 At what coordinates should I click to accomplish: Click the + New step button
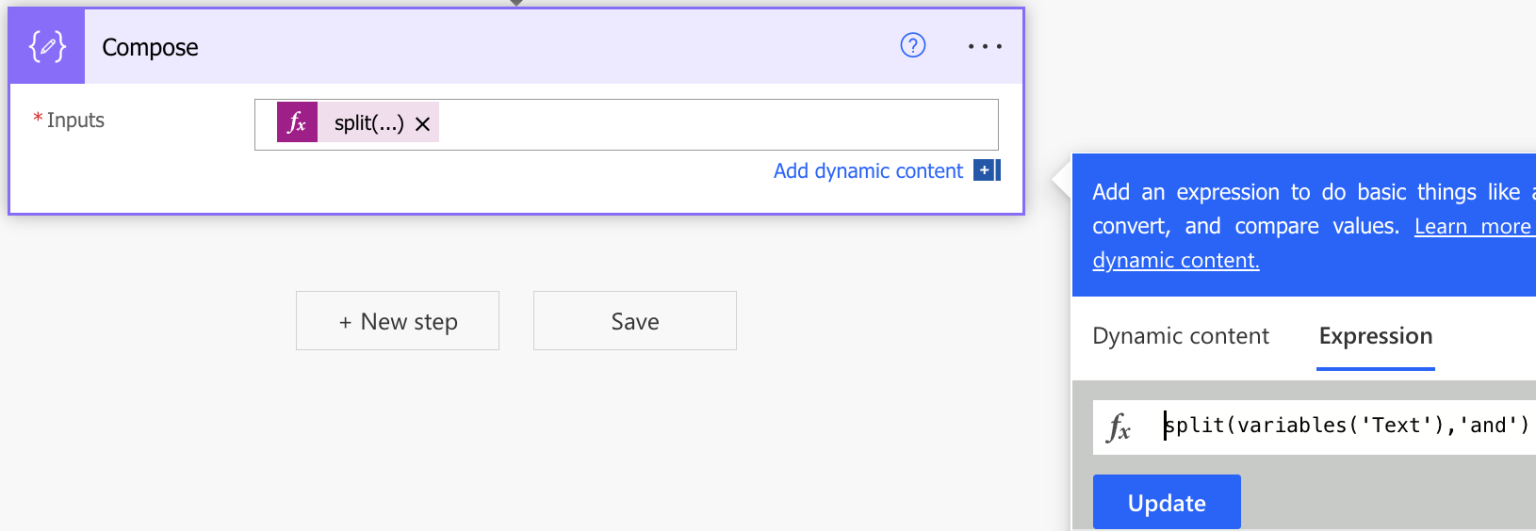point(397,321)
